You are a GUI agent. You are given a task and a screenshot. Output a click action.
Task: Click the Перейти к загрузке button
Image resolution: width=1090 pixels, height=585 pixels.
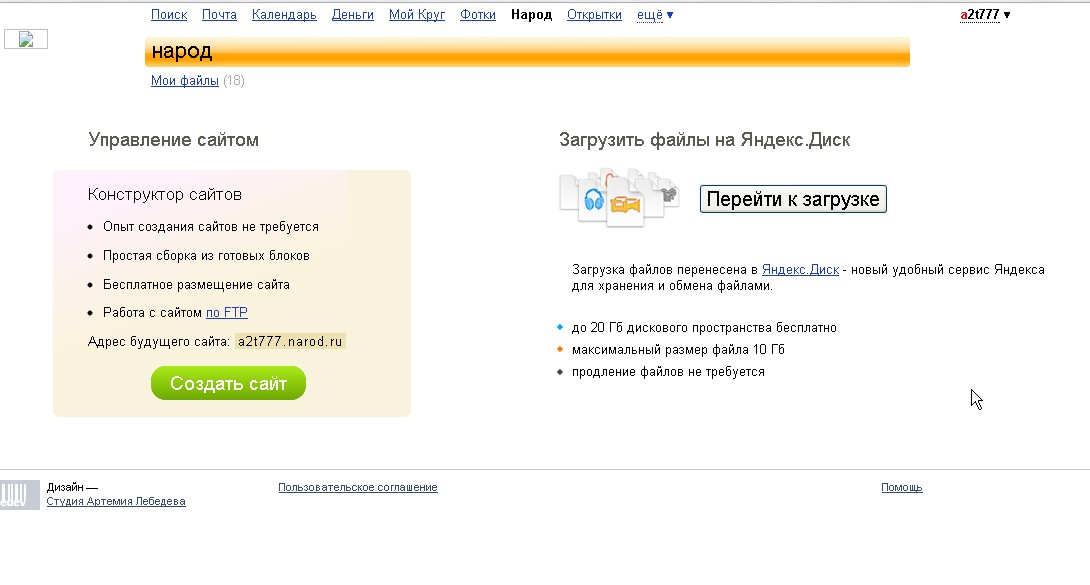[x=793, y=199]
